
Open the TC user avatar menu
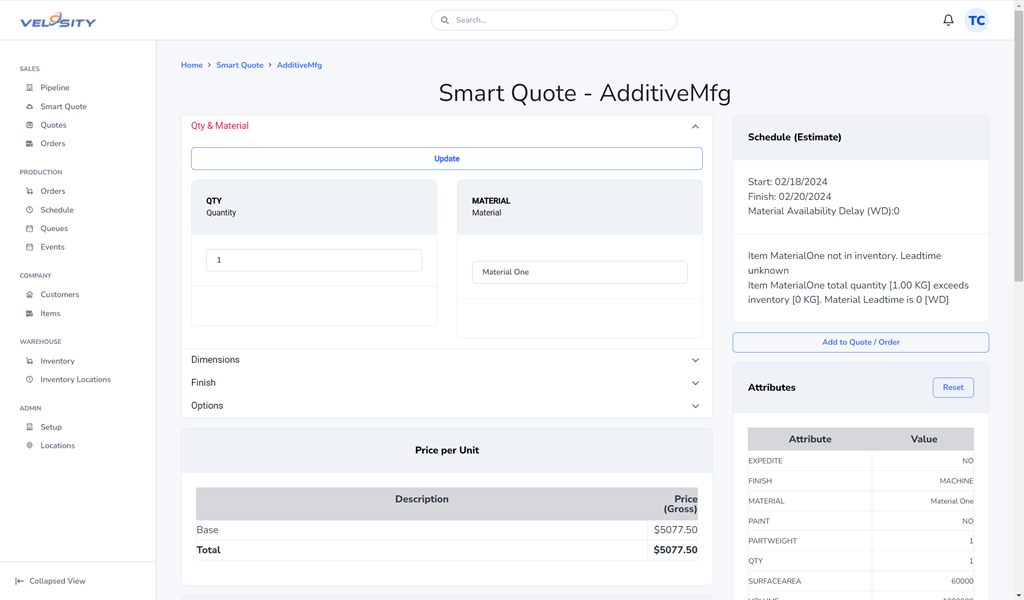click(x=976, y=20)
